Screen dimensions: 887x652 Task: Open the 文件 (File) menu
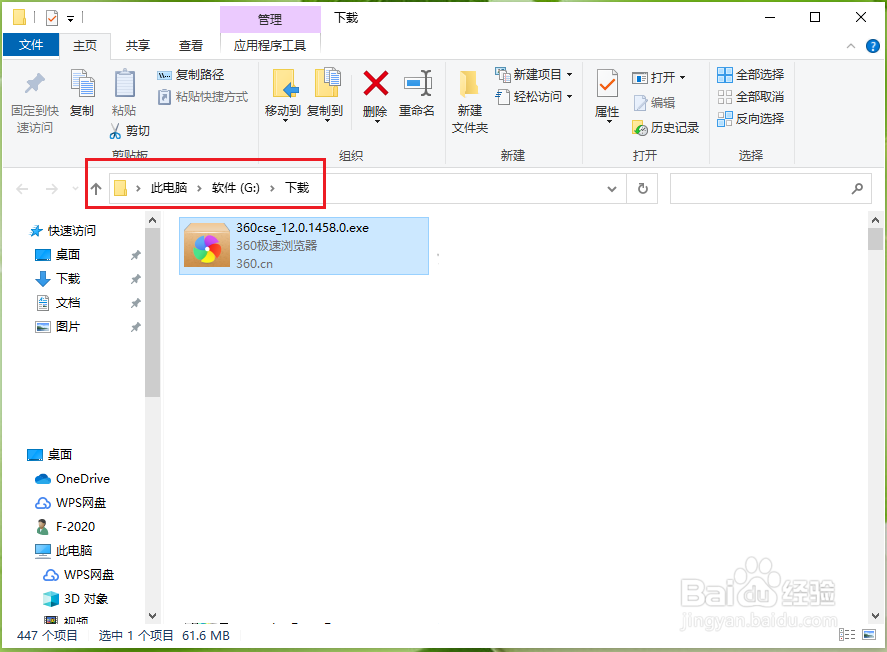(31, 44)
